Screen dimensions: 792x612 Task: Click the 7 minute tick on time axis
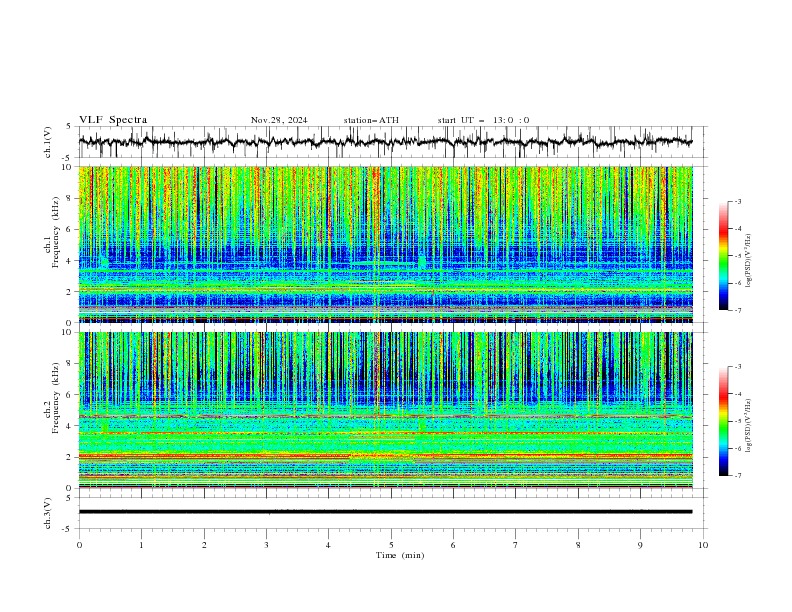pyautogui.click(x=516, y=545)
